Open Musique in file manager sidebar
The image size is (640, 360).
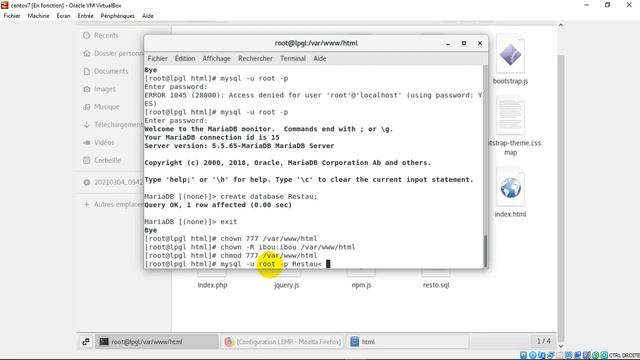pyautogui.click(x=101, y=107)
